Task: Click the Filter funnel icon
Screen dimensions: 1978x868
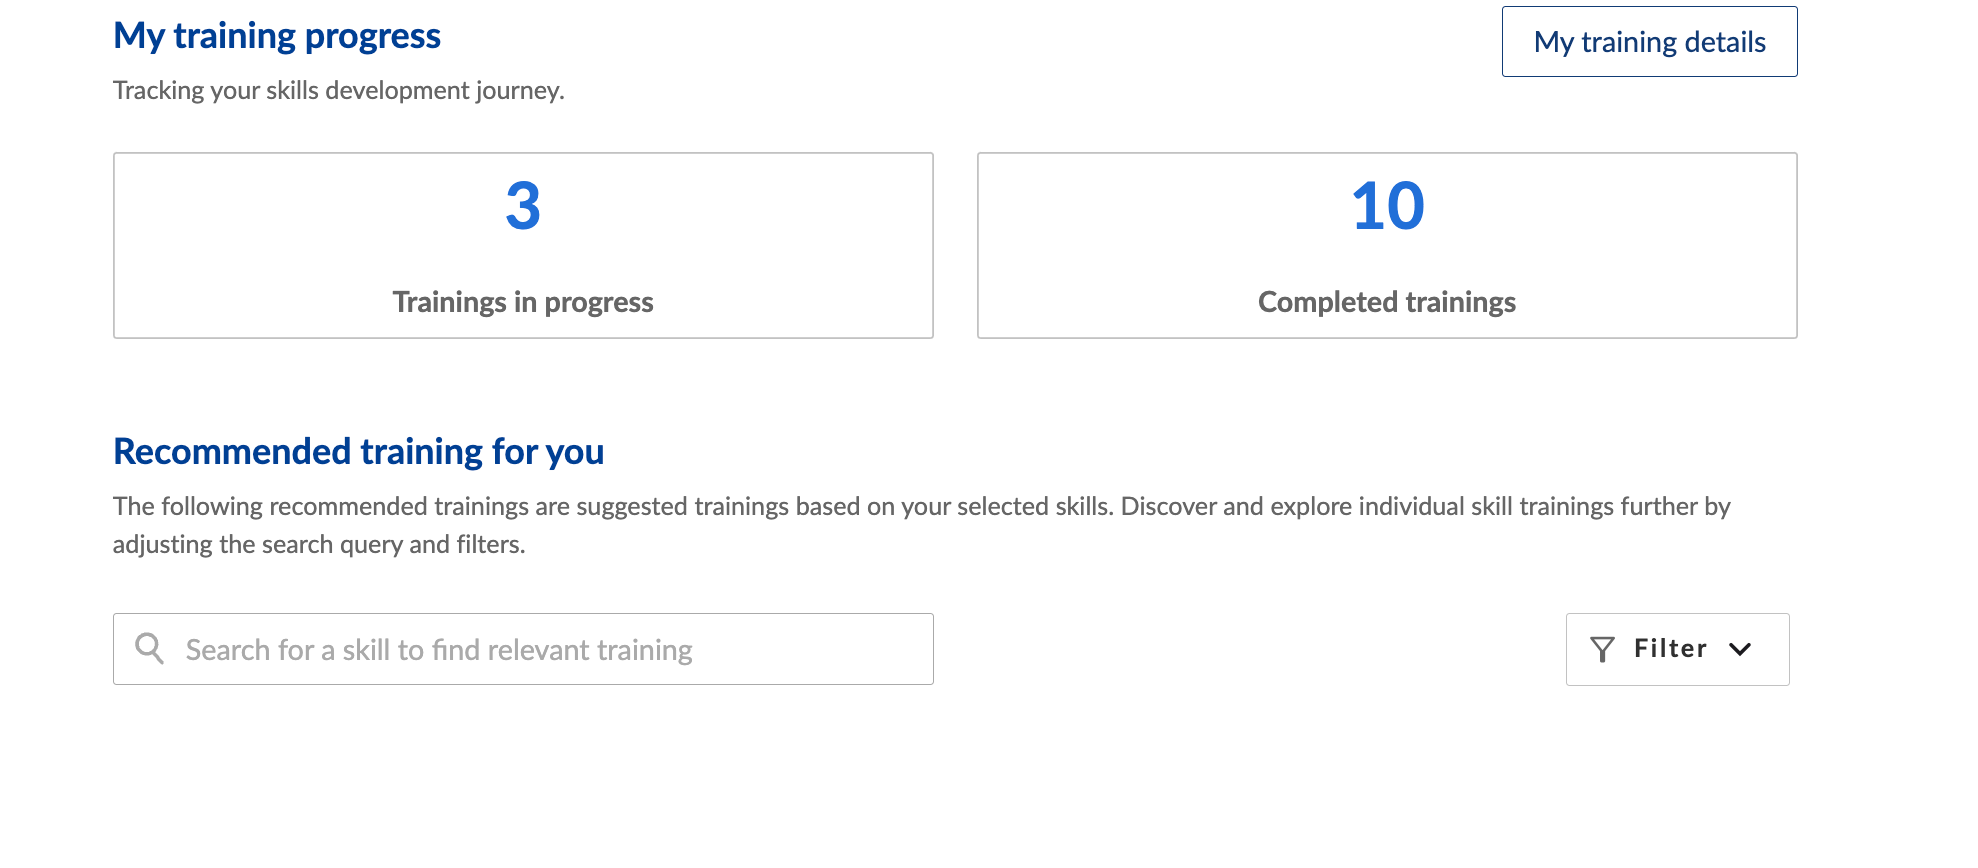Action: 1602,650
